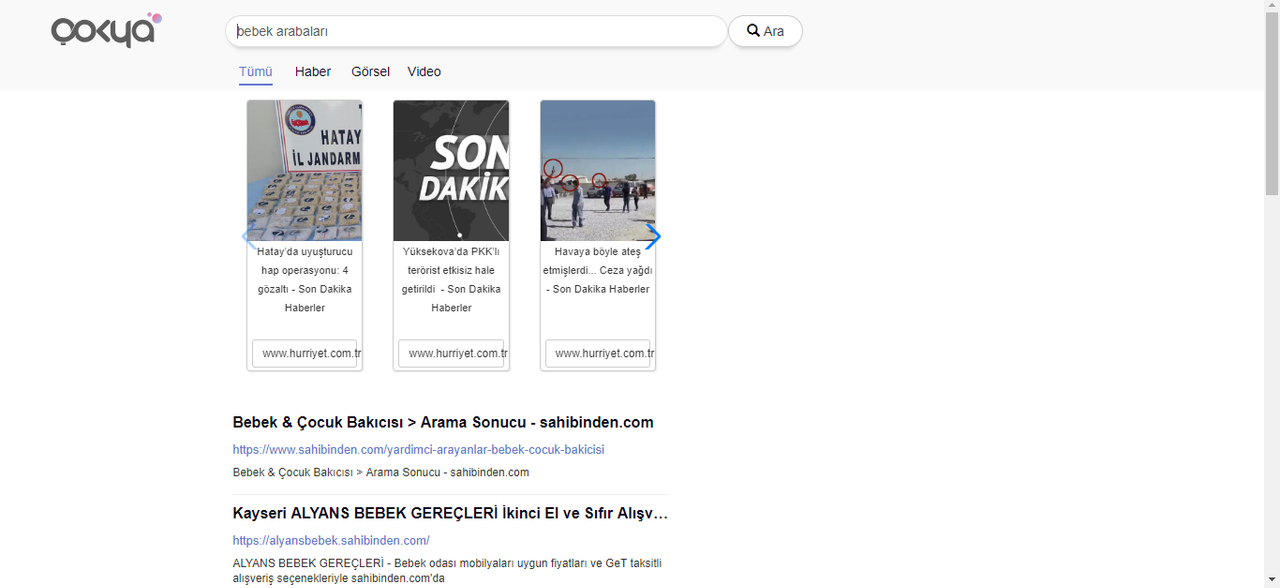Viewport: 1280px width, 588px height.
Task: Open the 'Havaya böyle ateş' news photo
Action: [x=598, y=171]
